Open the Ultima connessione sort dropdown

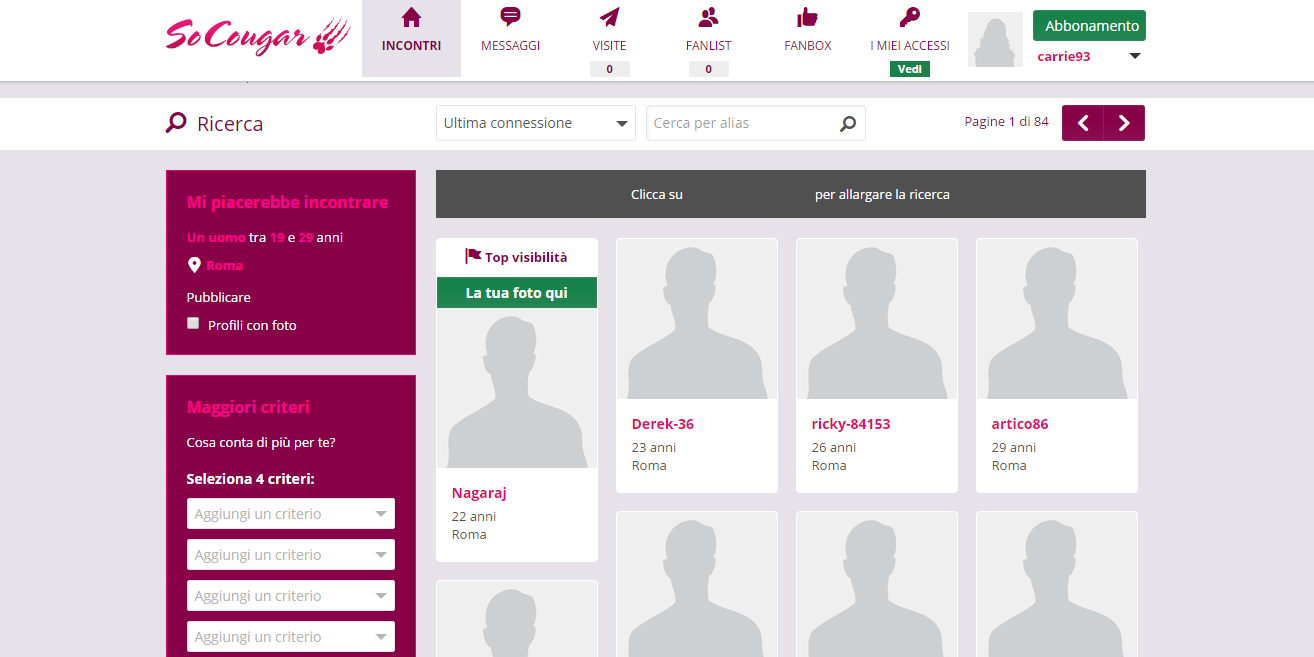pos(536,123)
